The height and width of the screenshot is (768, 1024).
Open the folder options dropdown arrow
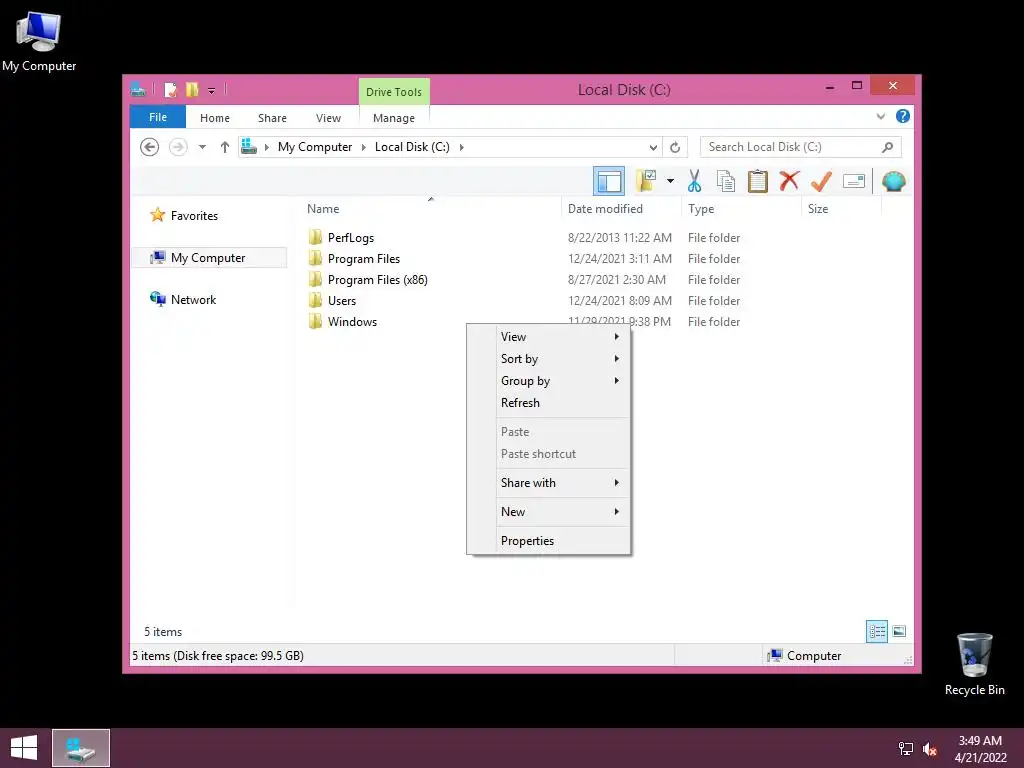670,181
